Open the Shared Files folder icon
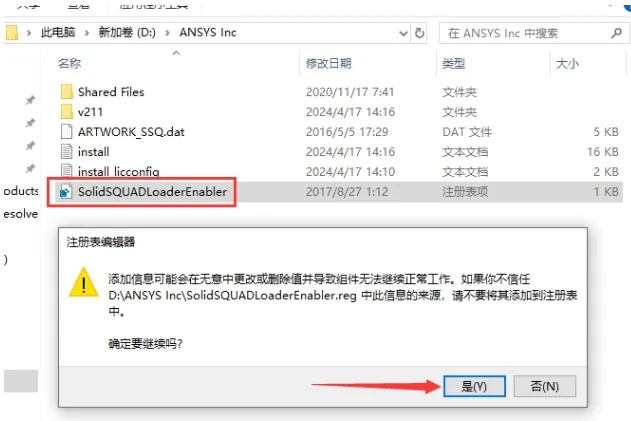The image size is (631, 421). tap(66, 92)
